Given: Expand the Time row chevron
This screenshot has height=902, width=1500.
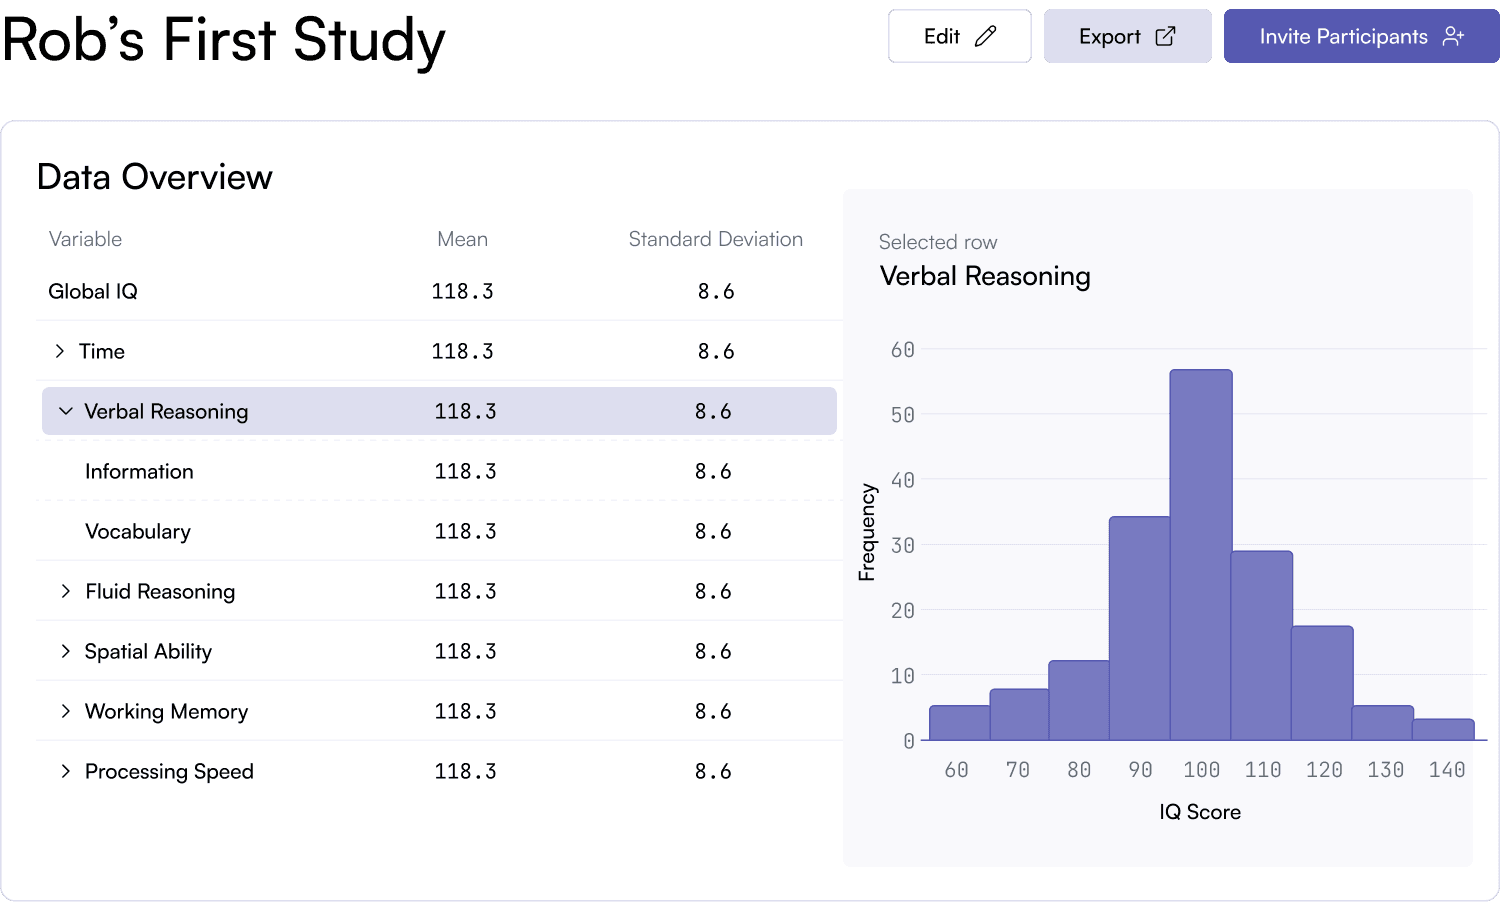Looking at the screenshot, I should coord(60,351).
